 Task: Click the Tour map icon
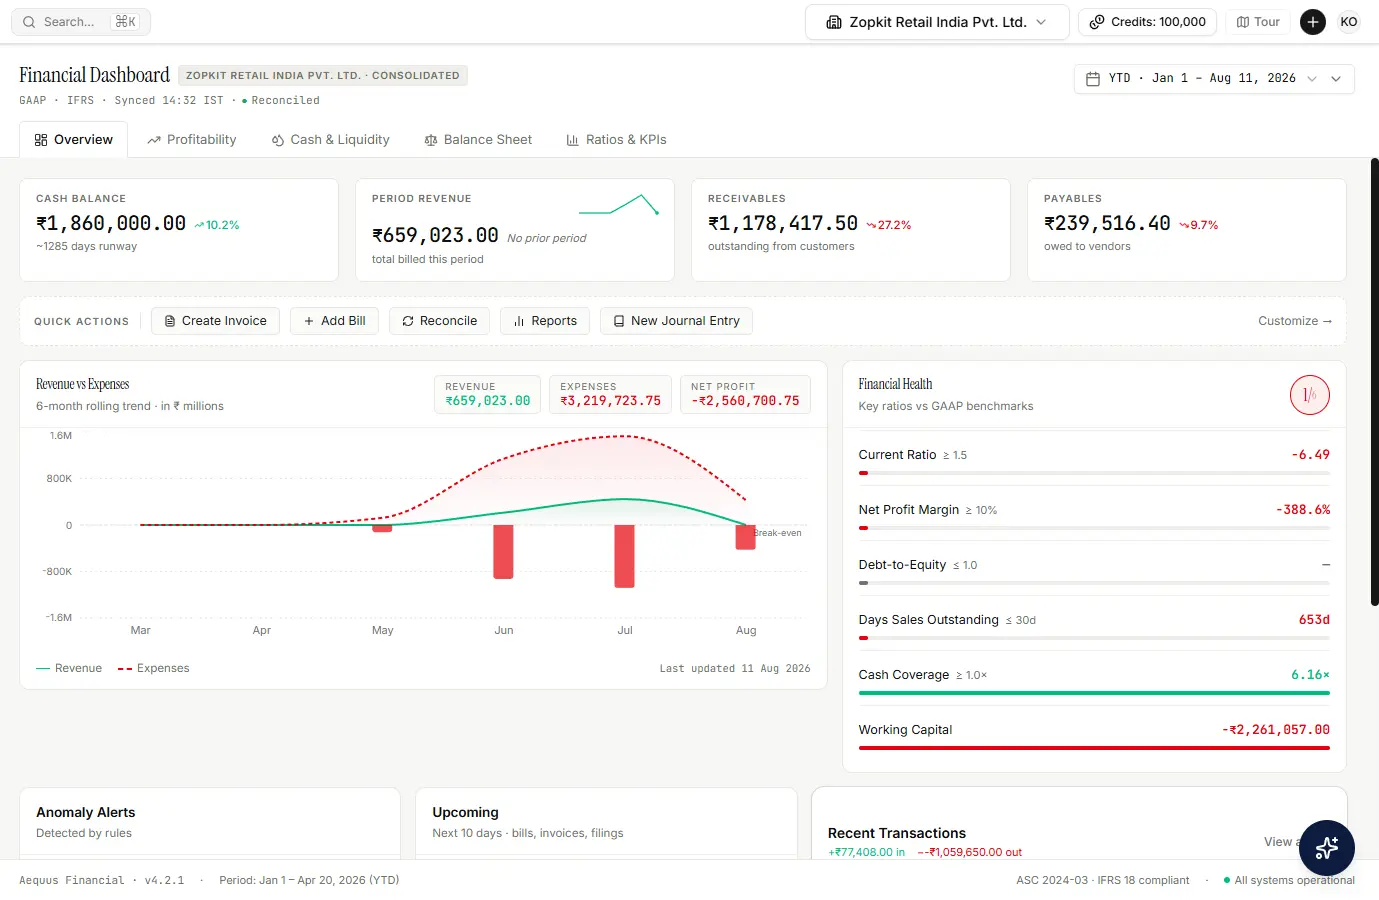click(1243, 22)
